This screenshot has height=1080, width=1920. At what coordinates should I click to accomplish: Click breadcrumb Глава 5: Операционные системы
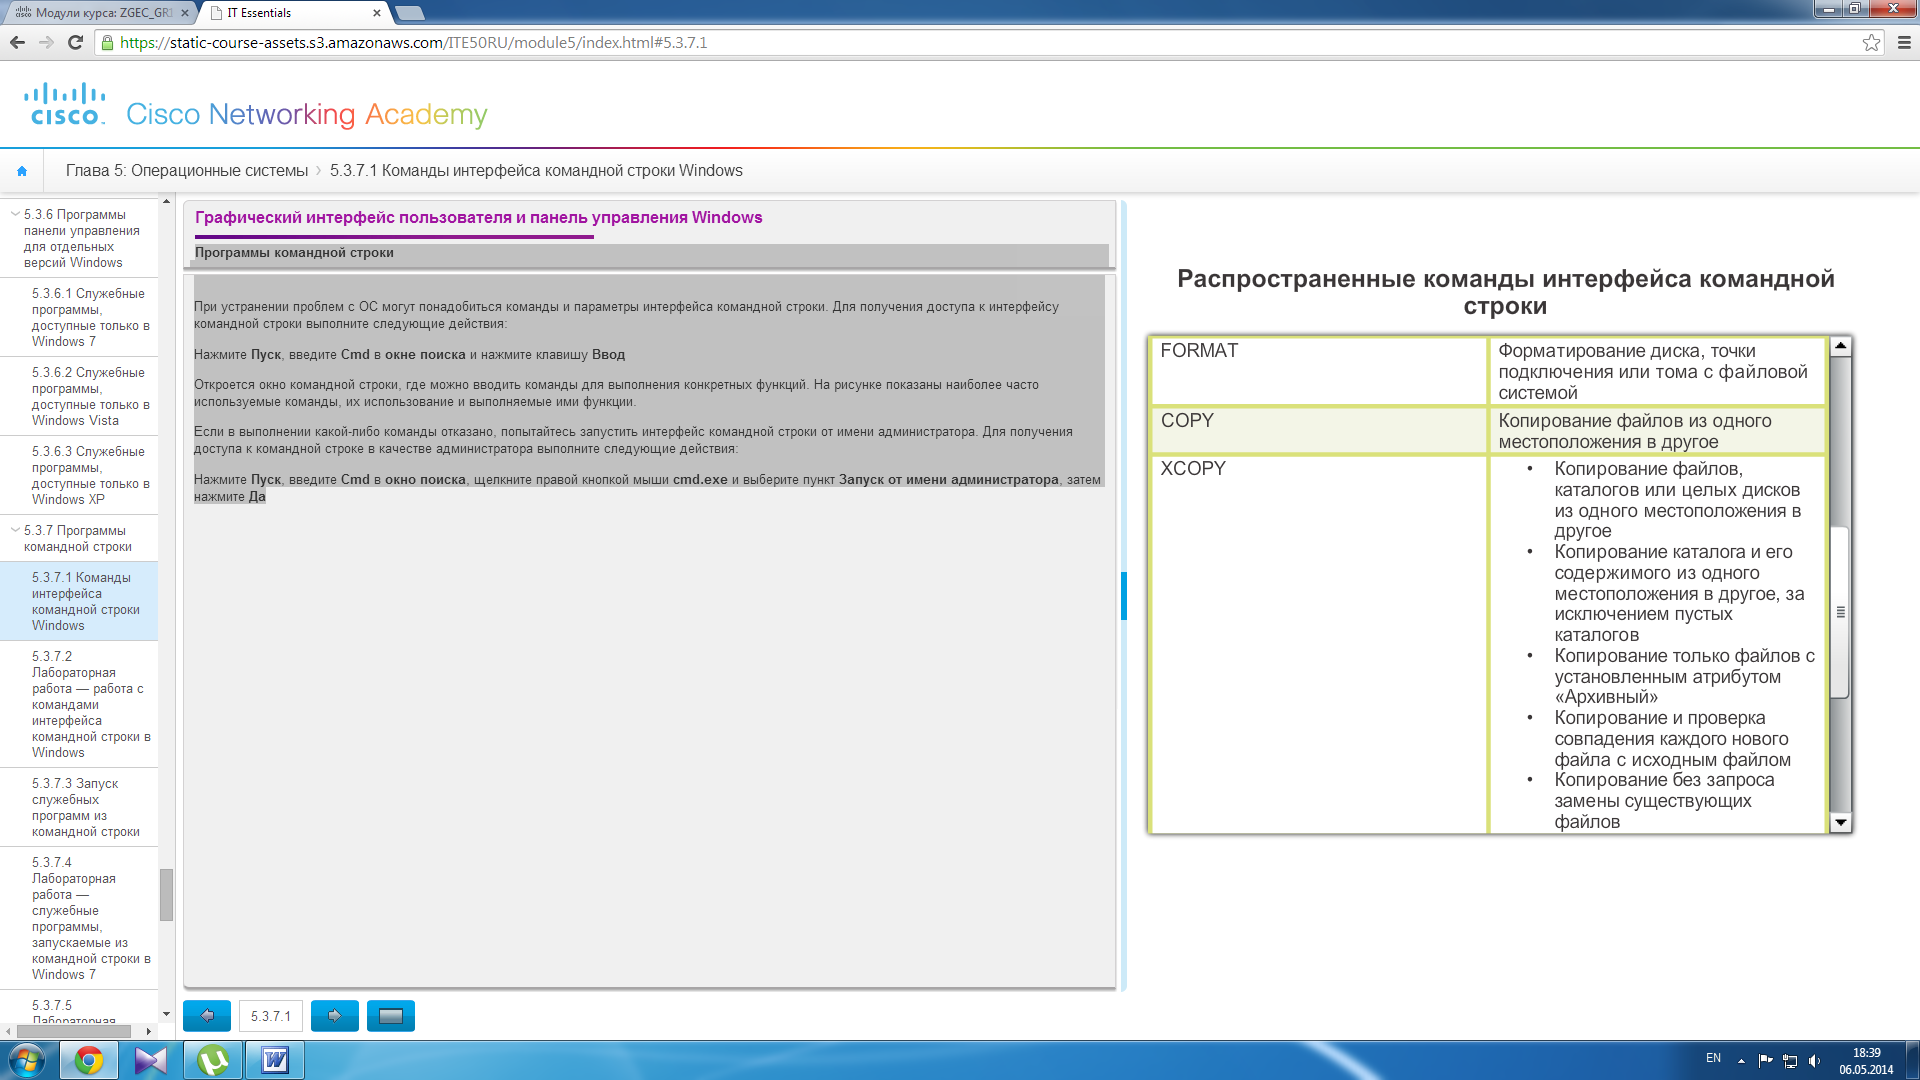pos(187,171)
